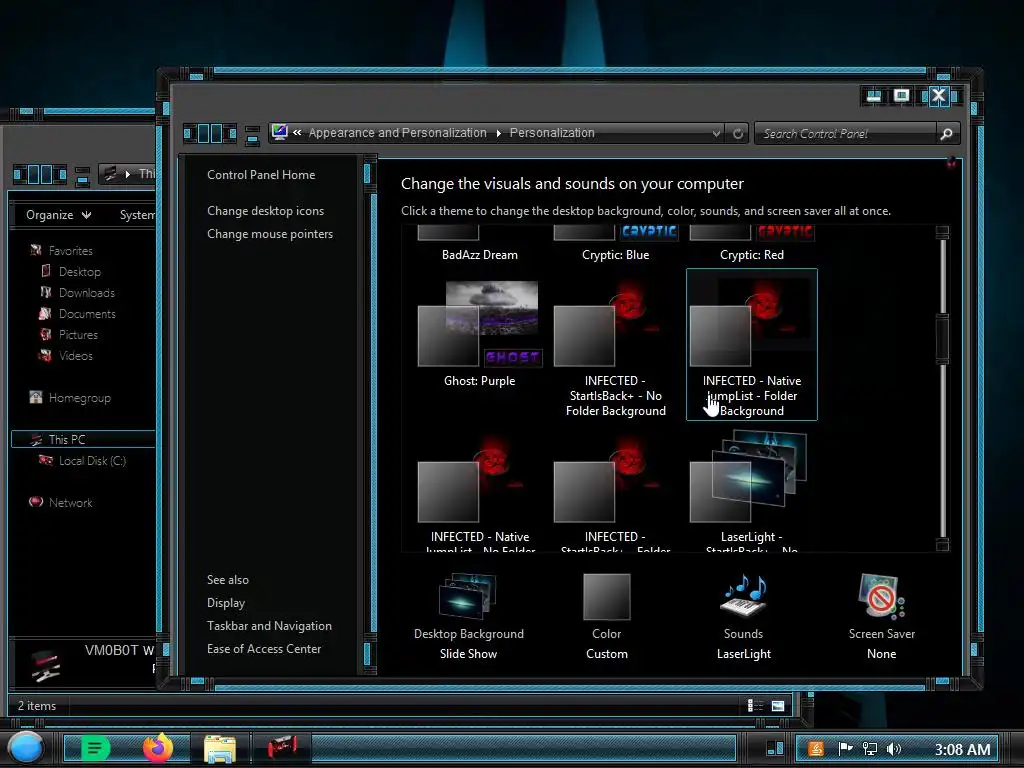This screenshot has width=1024, height=768.
Task: Open the red Control Panel taskbar icon
Action: (283, 747)
